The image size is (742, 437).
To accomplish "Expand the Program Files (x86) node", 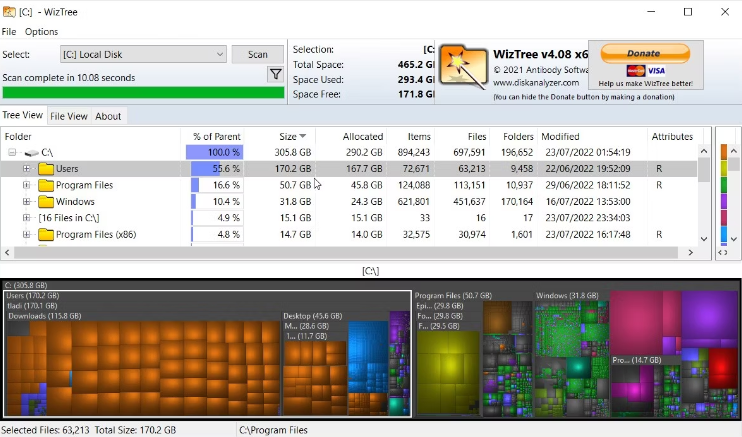I will tap(26, 234).
